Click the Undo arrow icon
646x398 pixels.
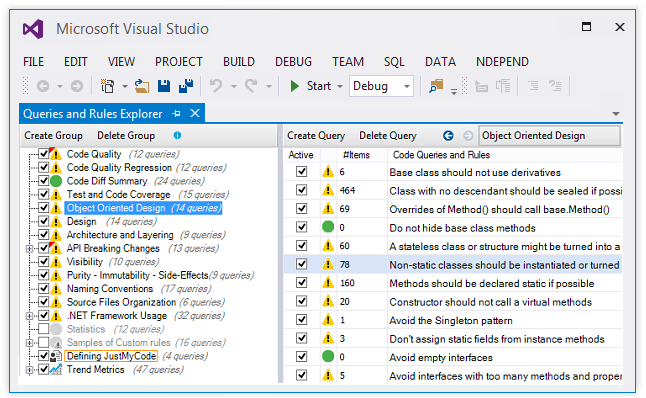(216, 86)
